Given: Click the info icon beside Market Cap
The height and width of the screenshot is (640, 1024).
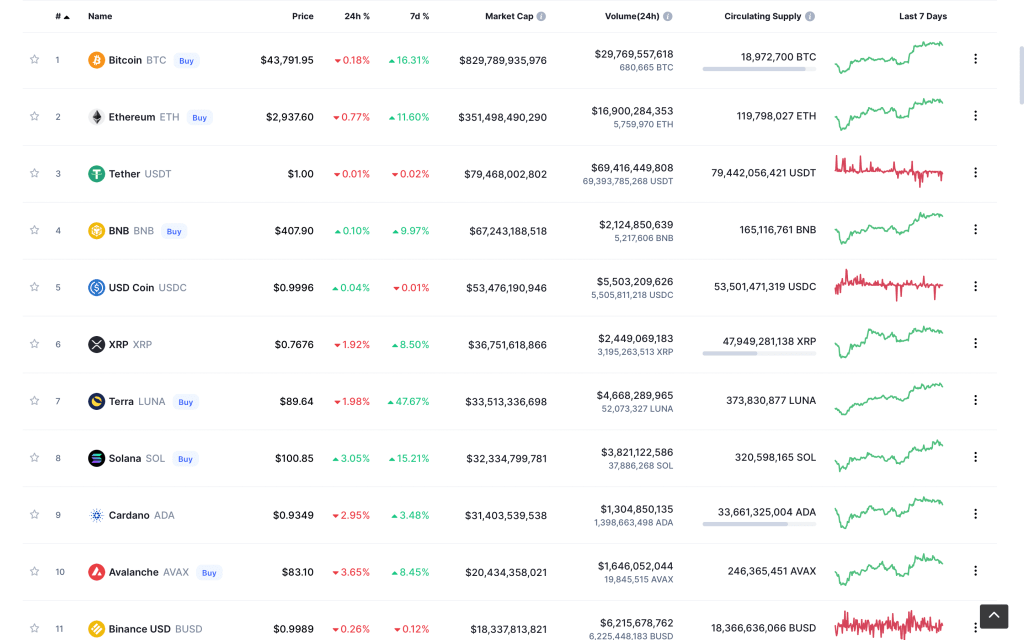Looking at the screenshot, I should pos(541,17).
